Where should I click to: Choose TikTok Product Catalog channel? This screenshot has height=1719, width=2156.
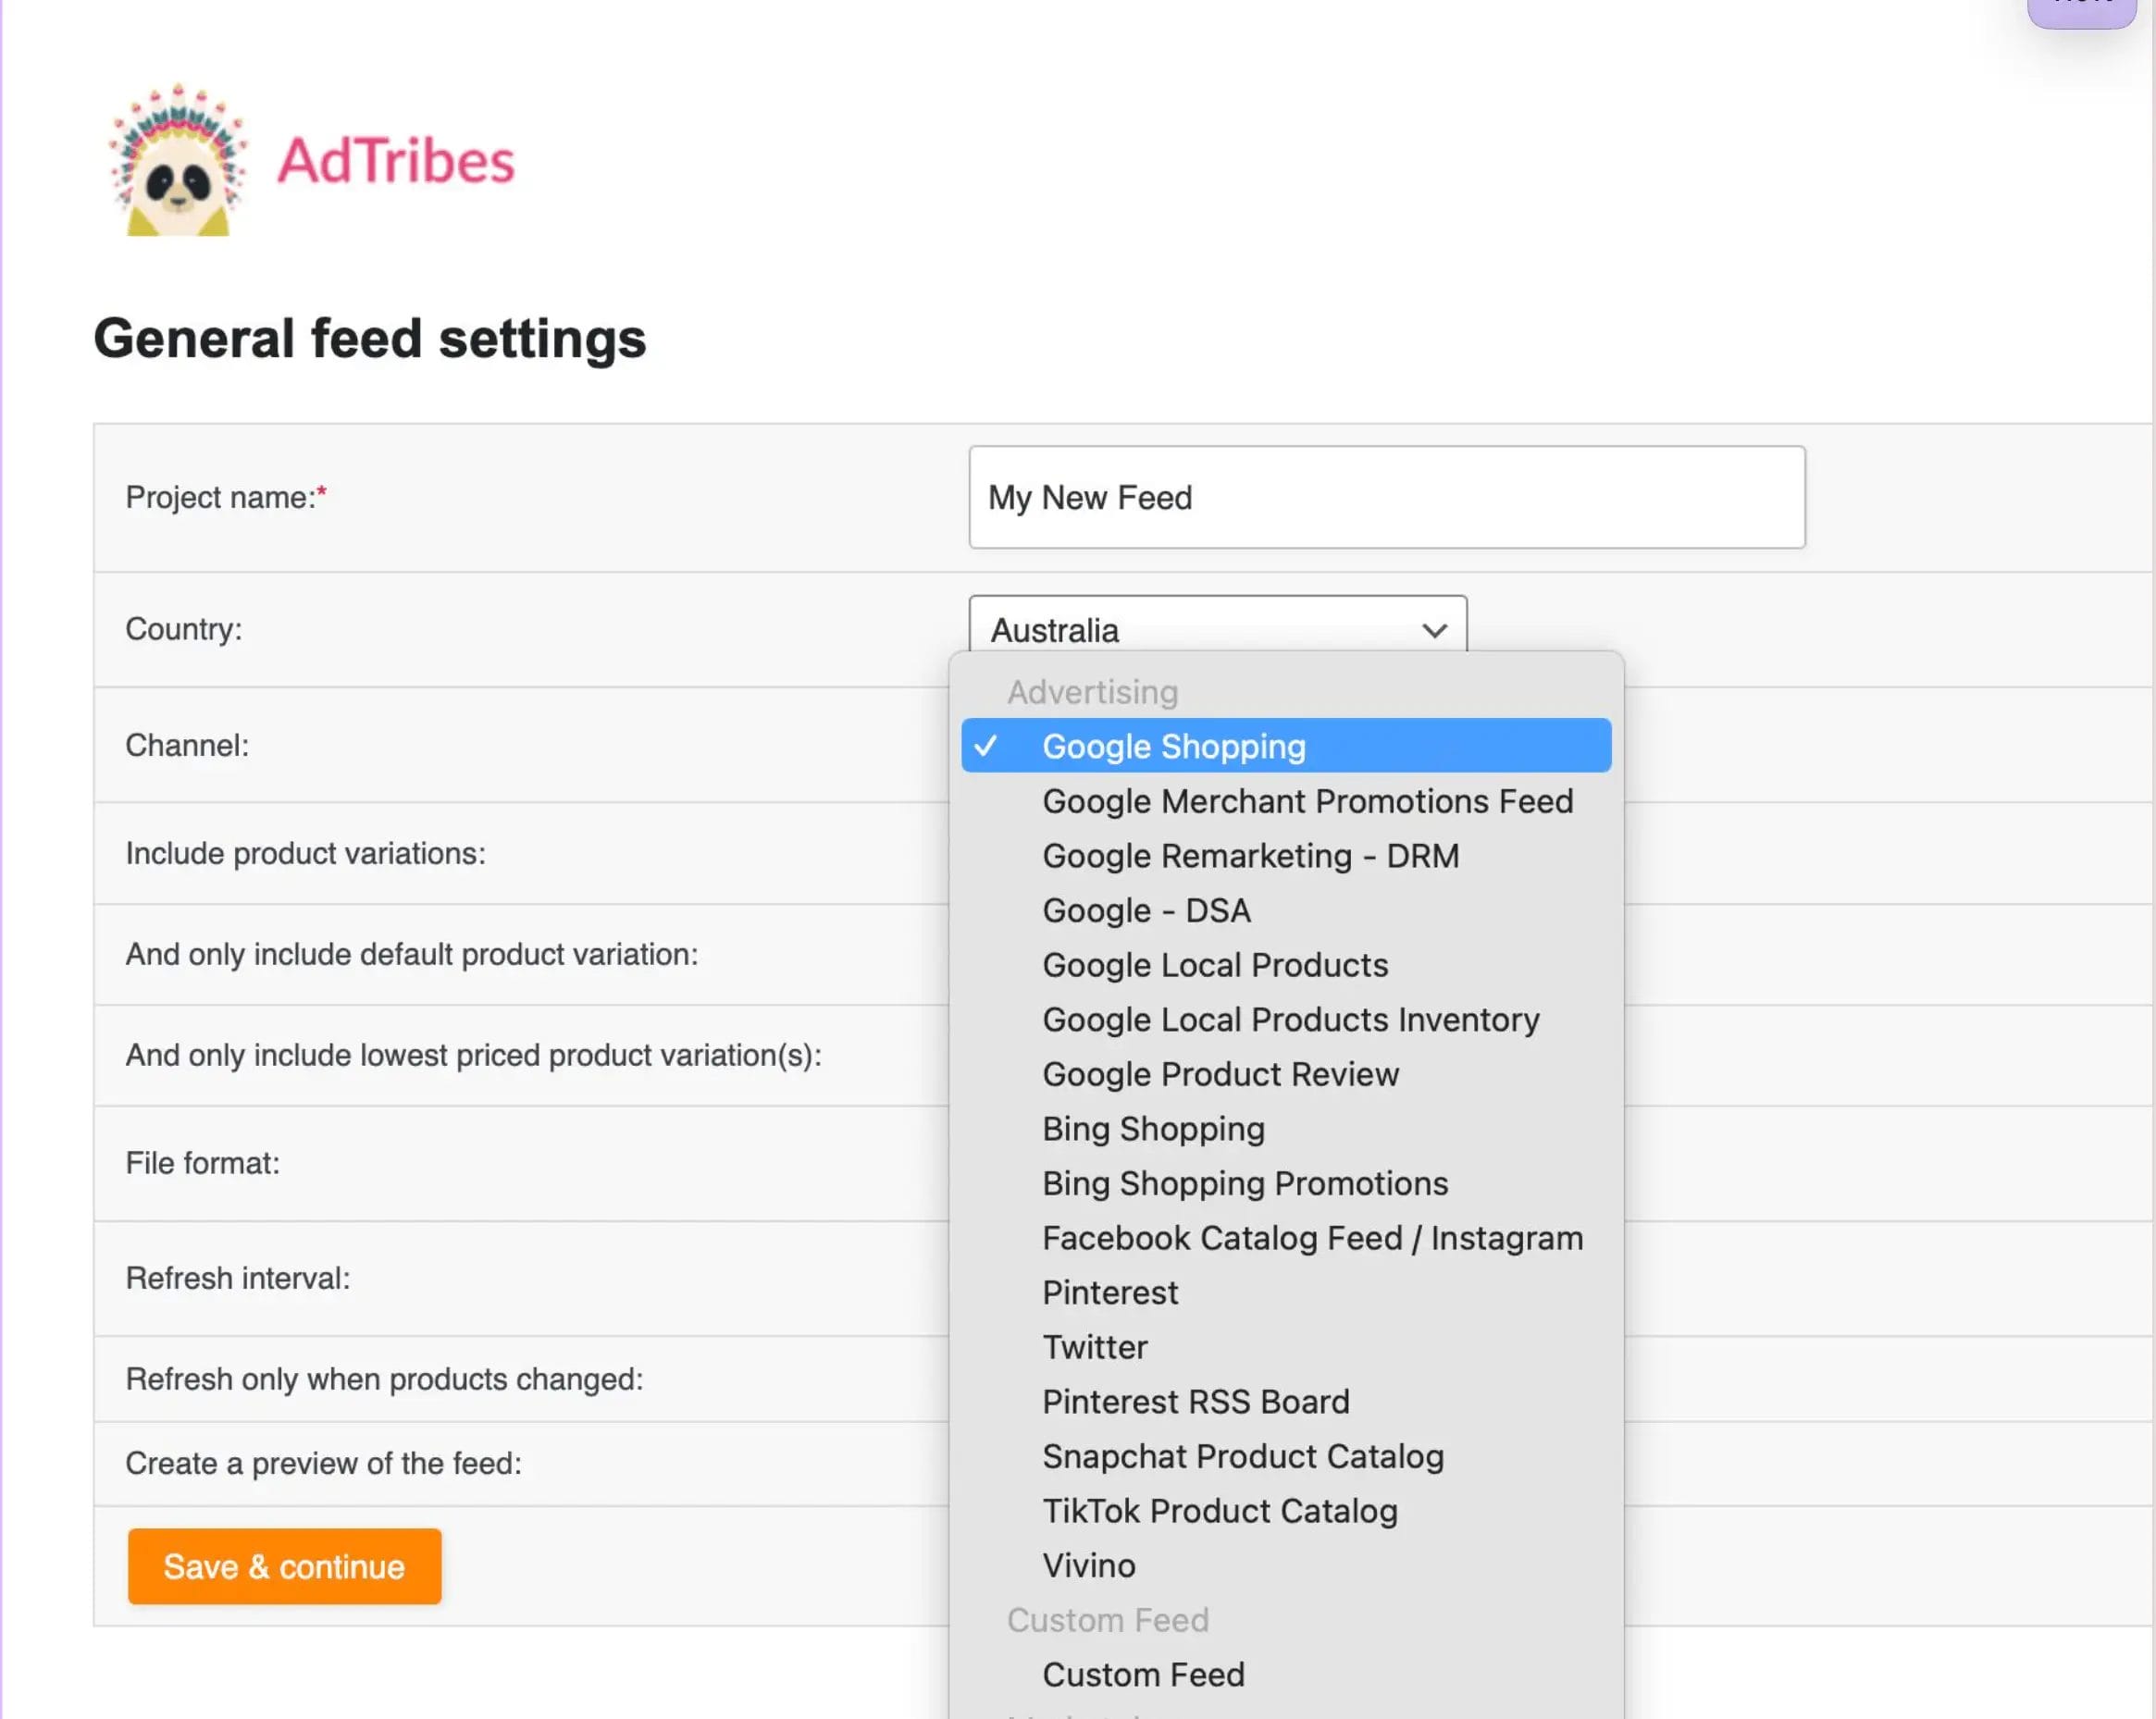pyautogui.click(x=1220, y=1510)
